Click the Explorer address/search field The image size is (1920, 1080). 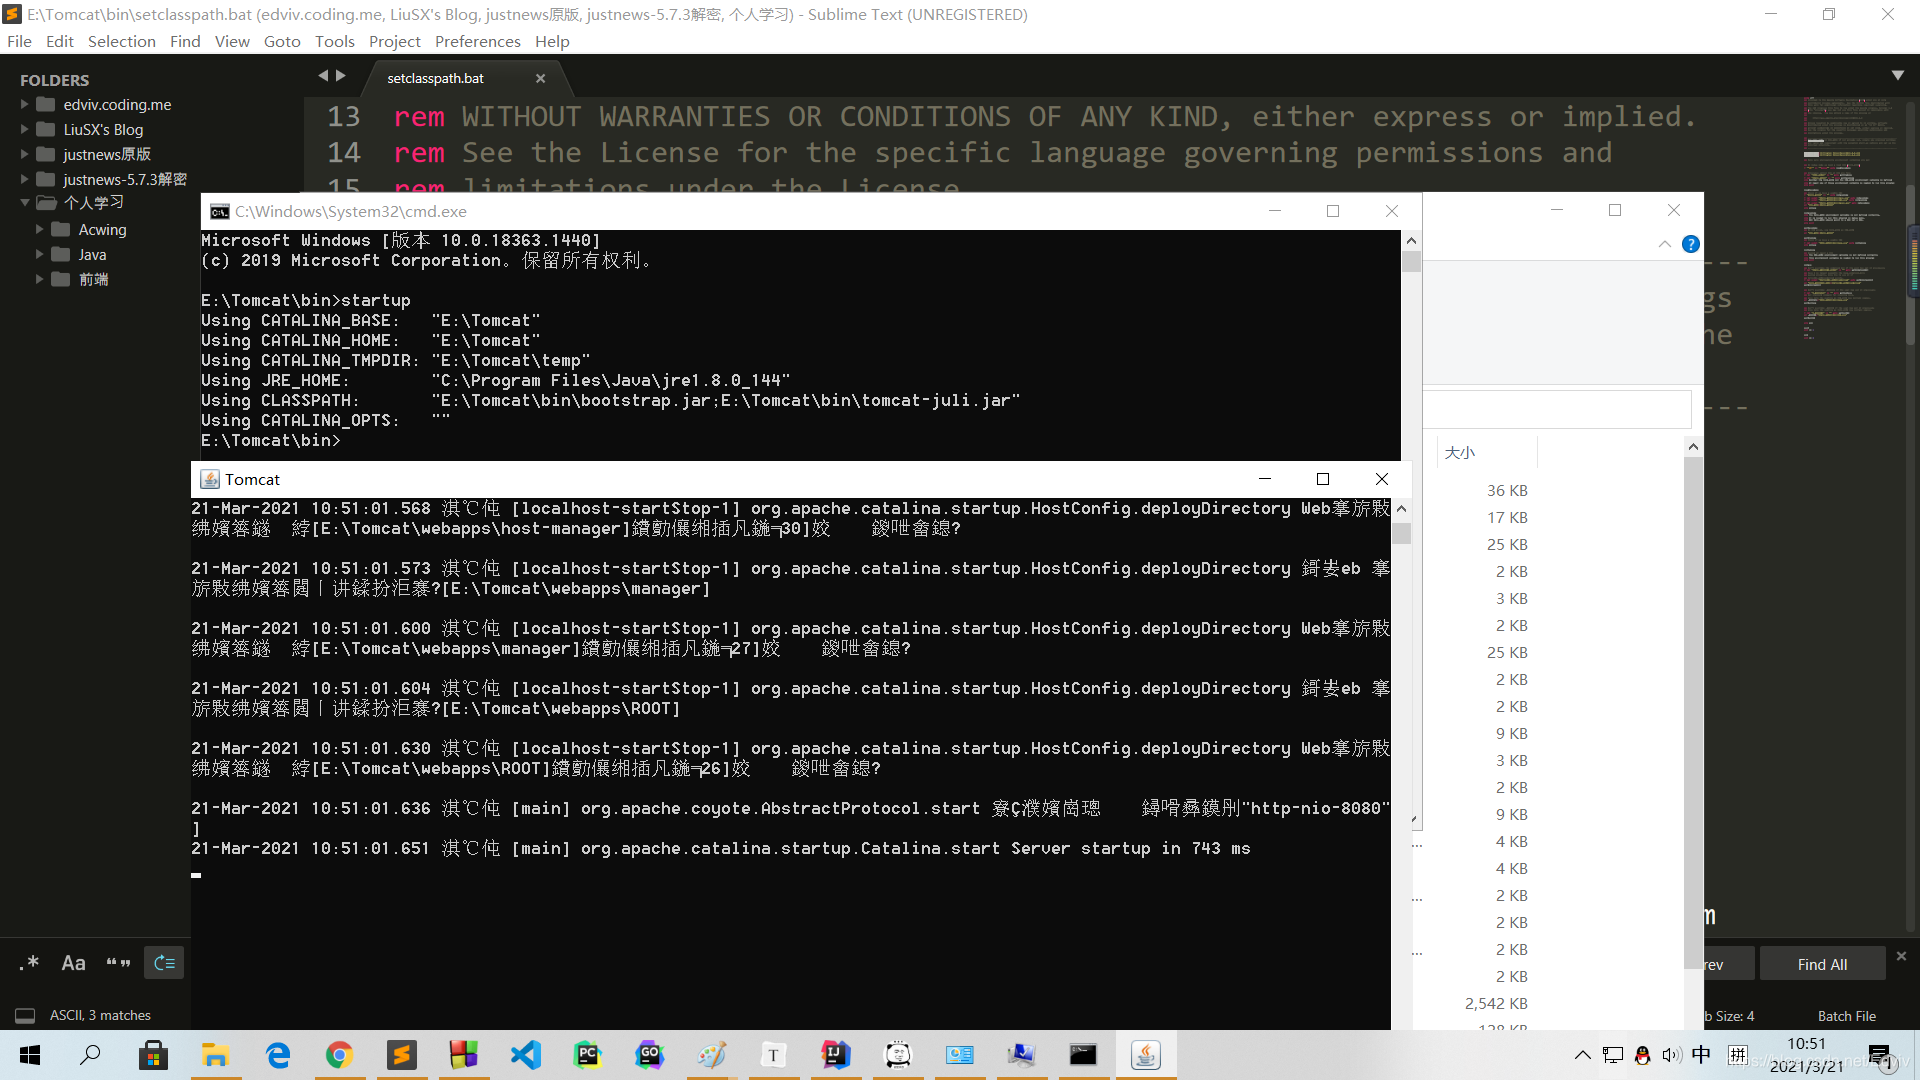tap(1558, 409)
